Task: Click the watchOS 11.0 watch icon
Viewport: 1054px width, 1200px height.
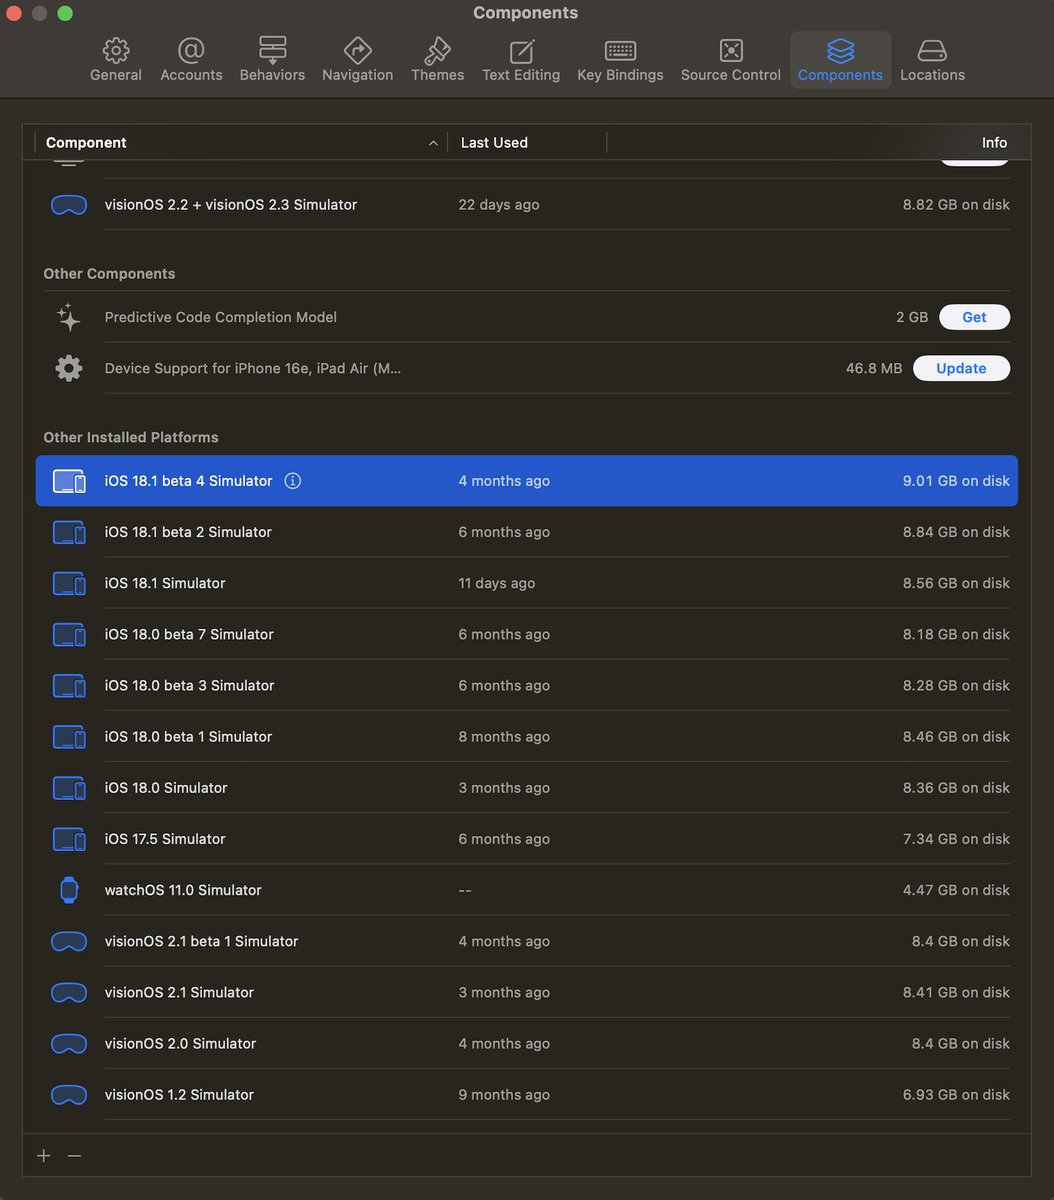Action: pos(69,890)
